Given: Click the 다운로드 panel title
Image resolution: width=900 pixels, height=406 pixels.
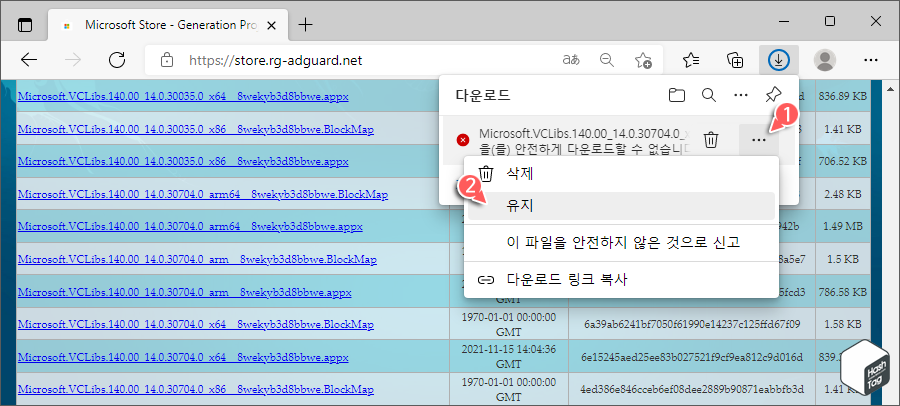Looking at the screenshot, I should coord(483,95).
